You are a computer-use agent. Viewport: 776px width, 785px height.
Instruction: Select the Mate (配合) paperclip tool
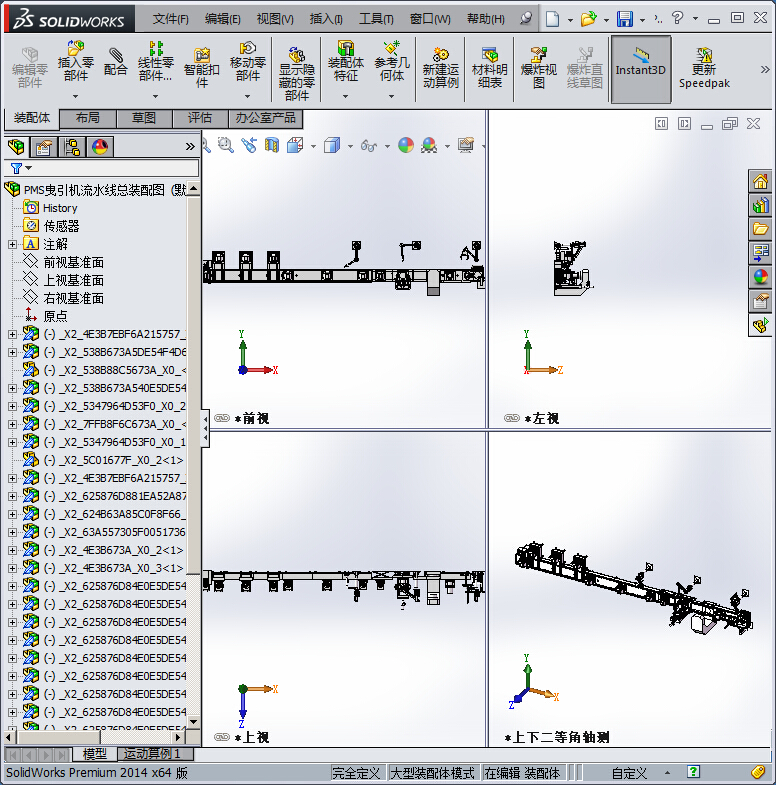point(116,62)
